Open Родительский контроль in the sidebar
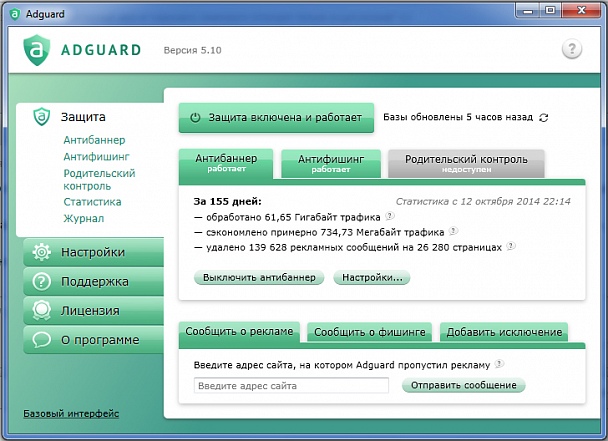 click(99, 180)
